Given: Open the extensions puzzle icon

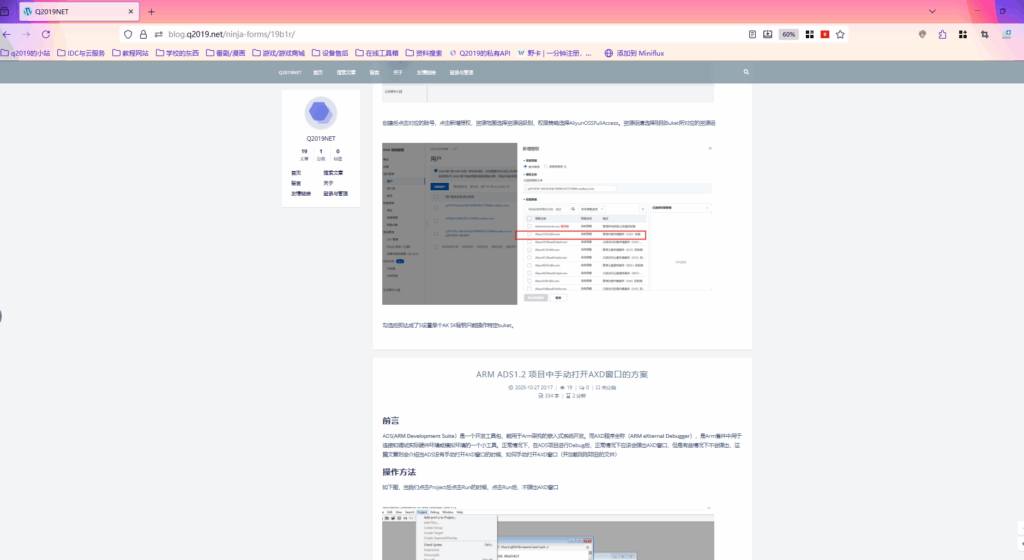Looking at the screenshot, I should (942, 34).
